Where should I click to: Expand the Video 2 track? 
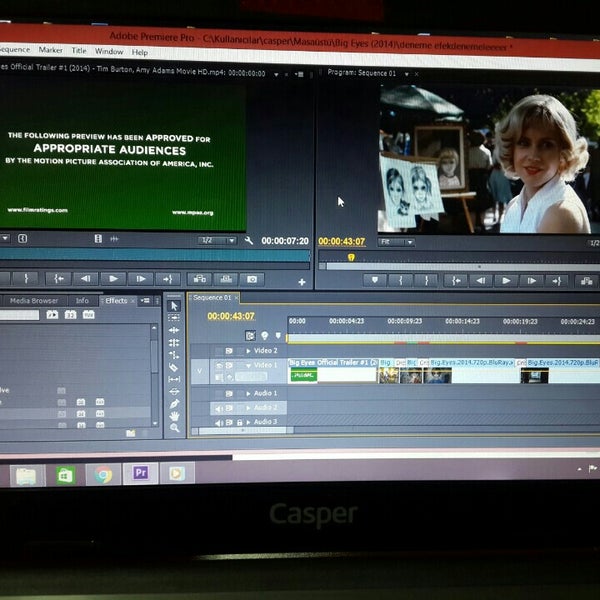(249, 351)
